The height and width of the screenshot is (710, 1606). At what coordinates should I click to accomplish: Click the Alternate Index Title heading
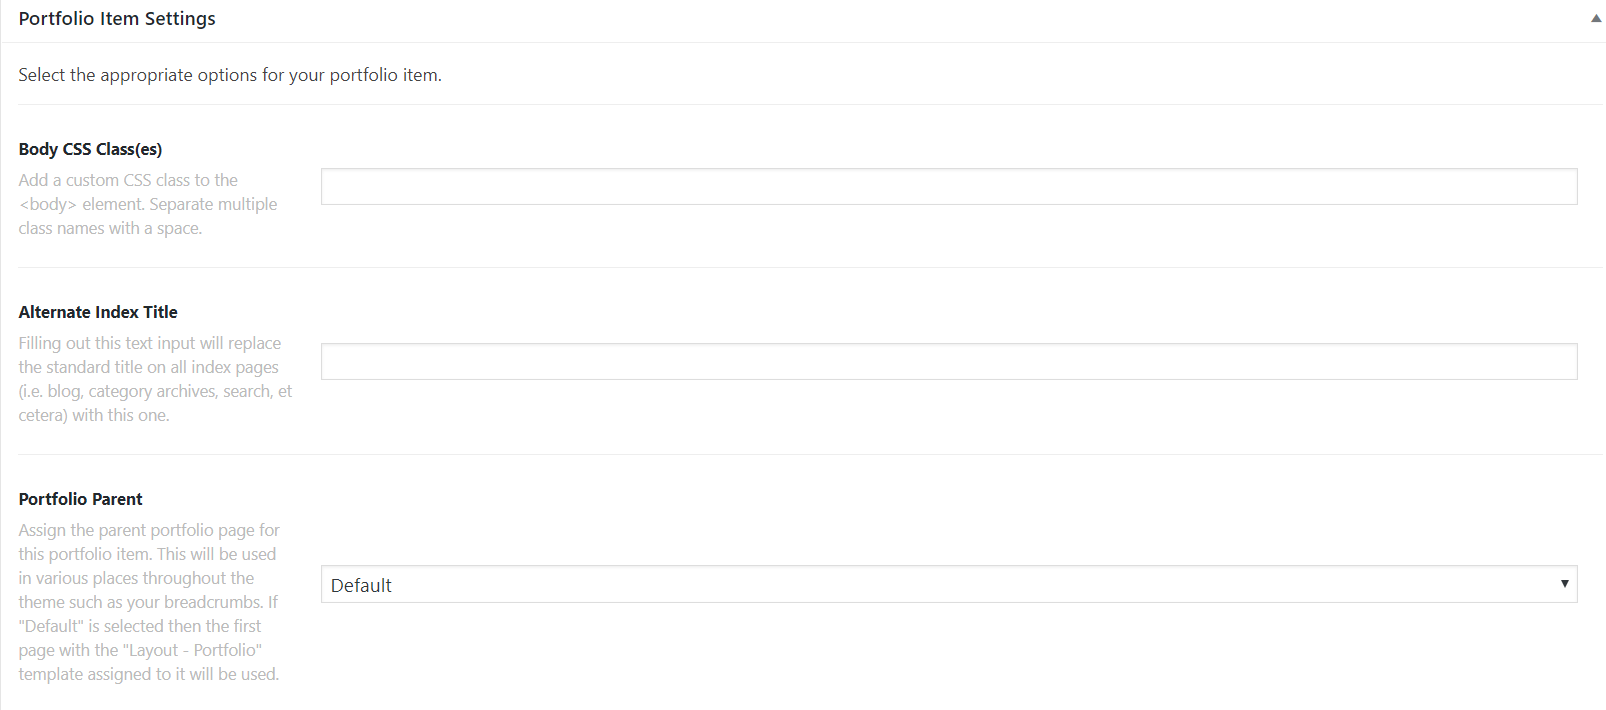tap(97, 311)
